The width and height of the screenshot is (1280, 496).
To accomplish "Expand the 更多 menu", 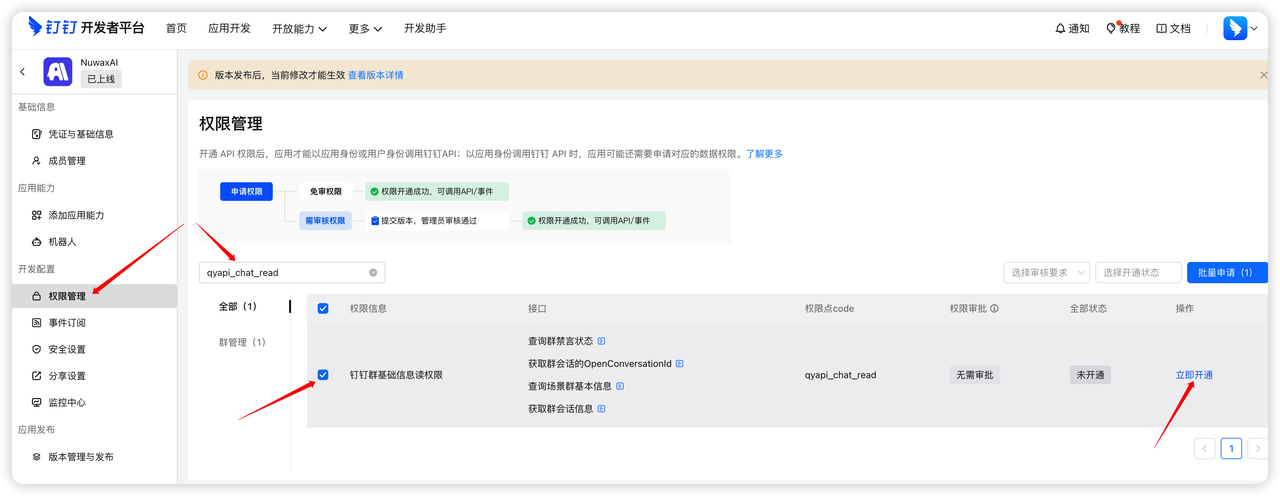I will [x=365, y=28].
